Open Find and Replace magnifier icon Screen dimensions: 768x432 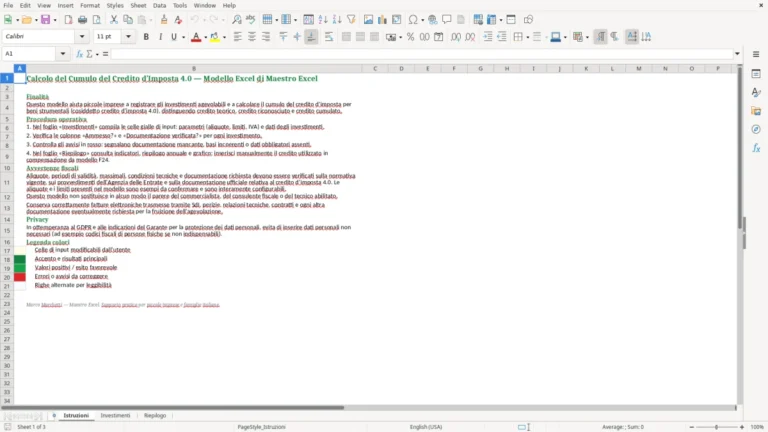click(237, 20)
